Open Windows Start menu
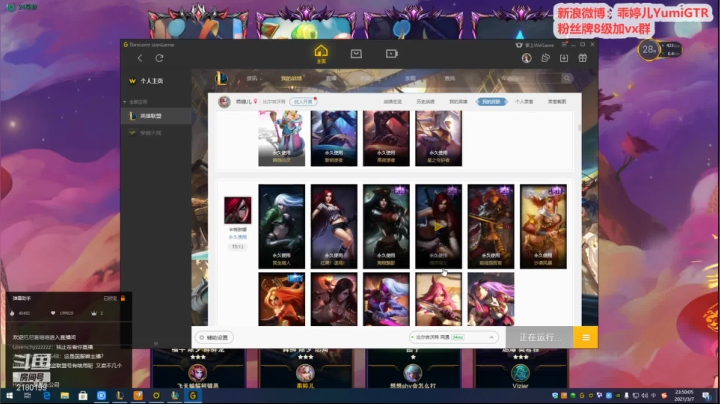The width and height of the screenshot is (720, 404). click(9, 395)
